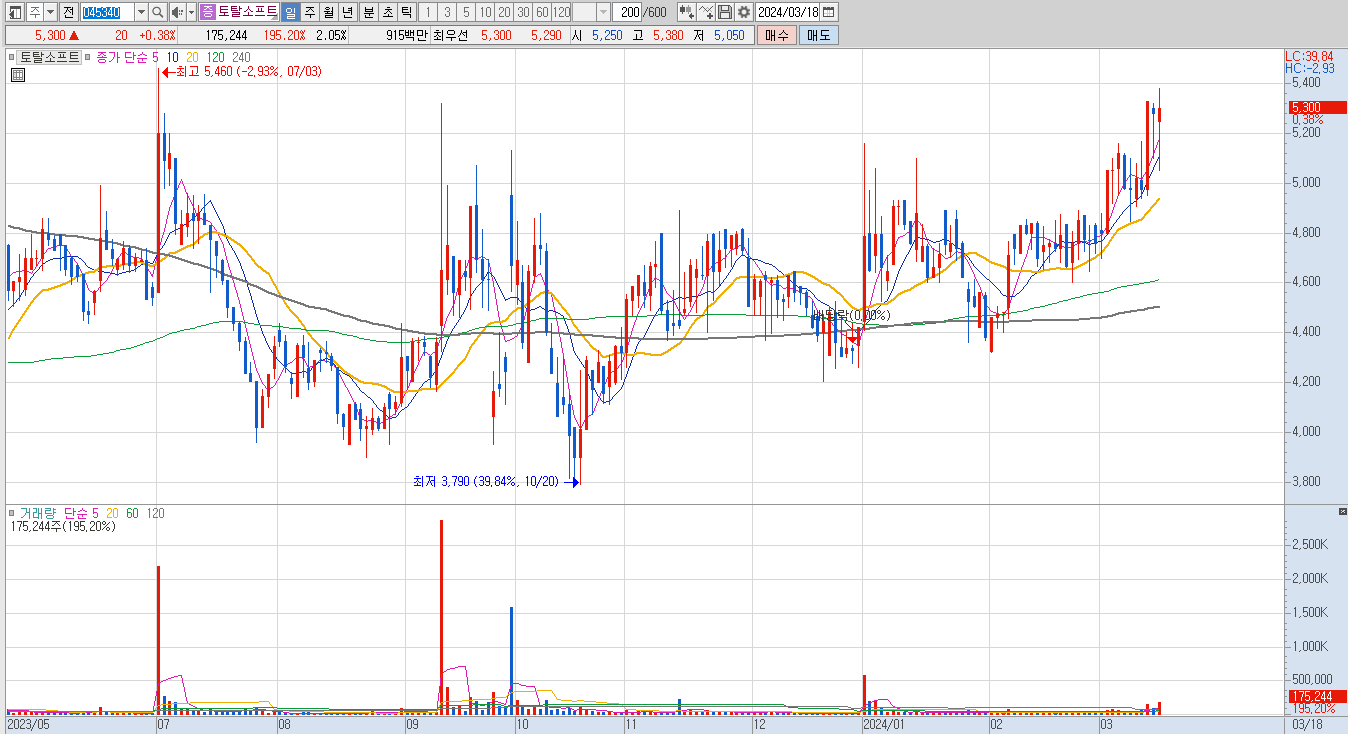Click the add candlestick chart icon
This screenshot has height=734, width=1348.
tap(687, 12)
